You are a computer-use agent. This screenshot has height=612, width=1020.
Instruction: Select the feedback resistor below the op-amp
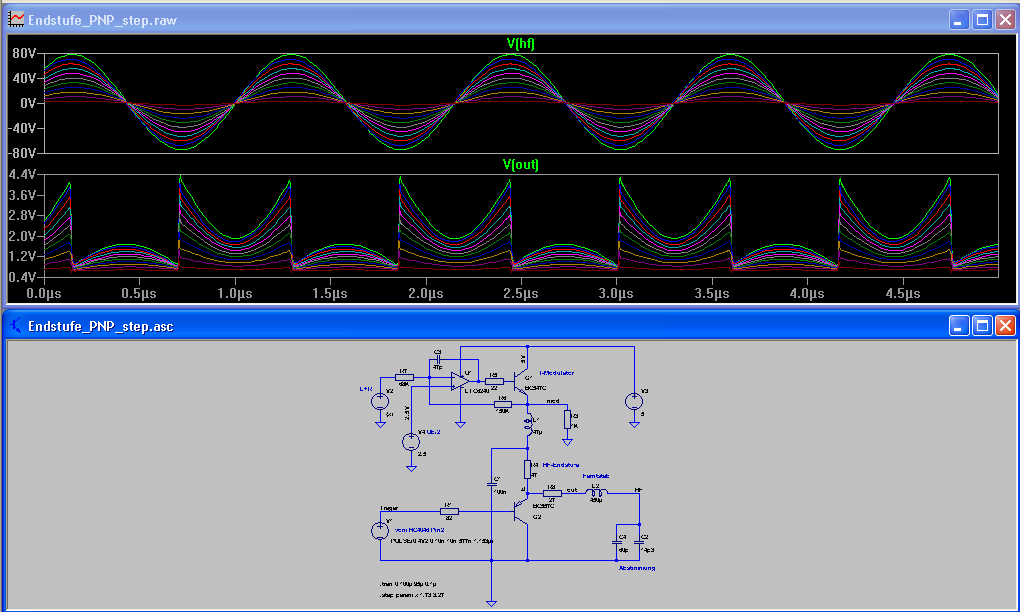(x=503, y=405)
